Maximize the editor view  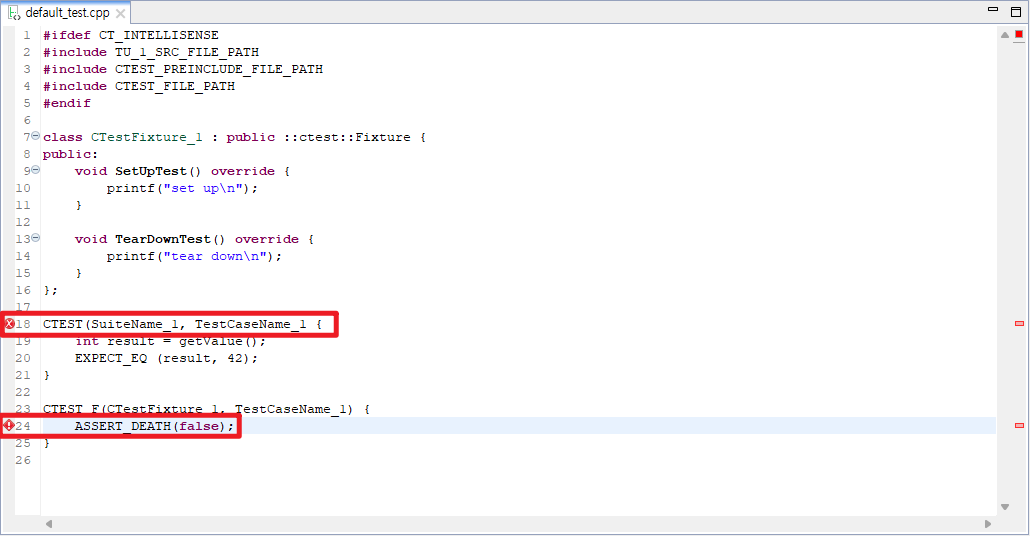(1016, 12)
